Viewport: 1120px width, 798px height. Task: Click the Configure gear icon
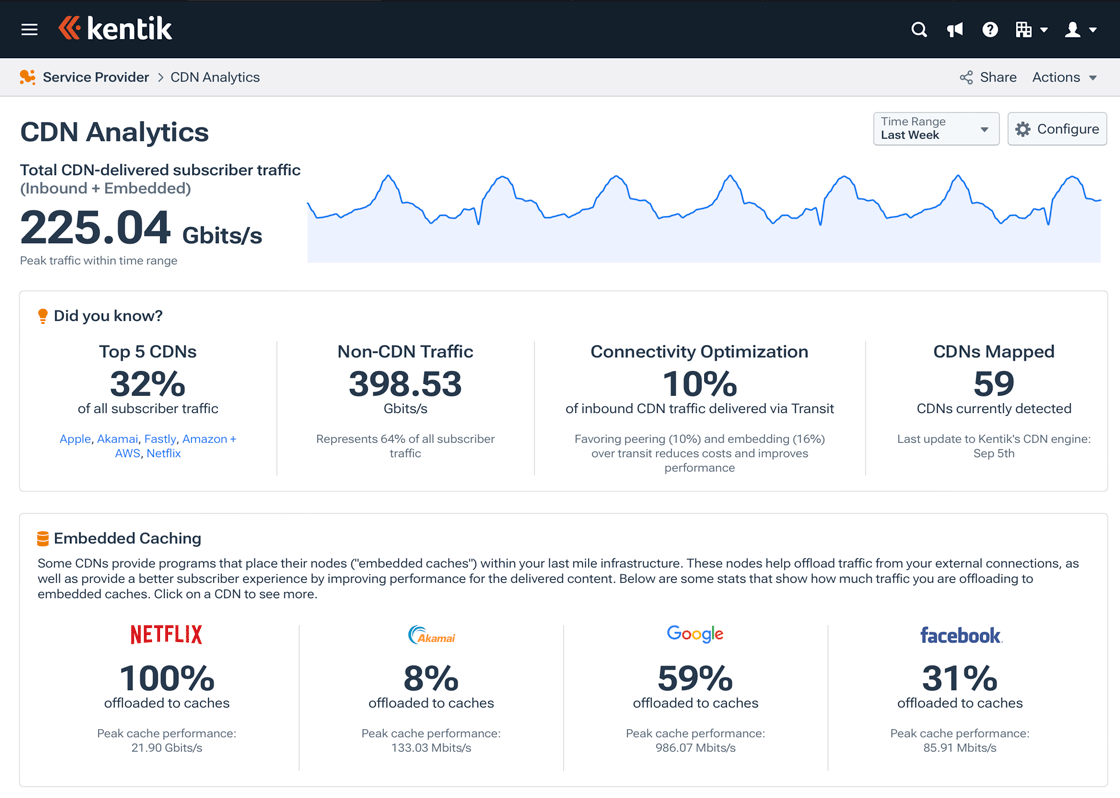1023,128
